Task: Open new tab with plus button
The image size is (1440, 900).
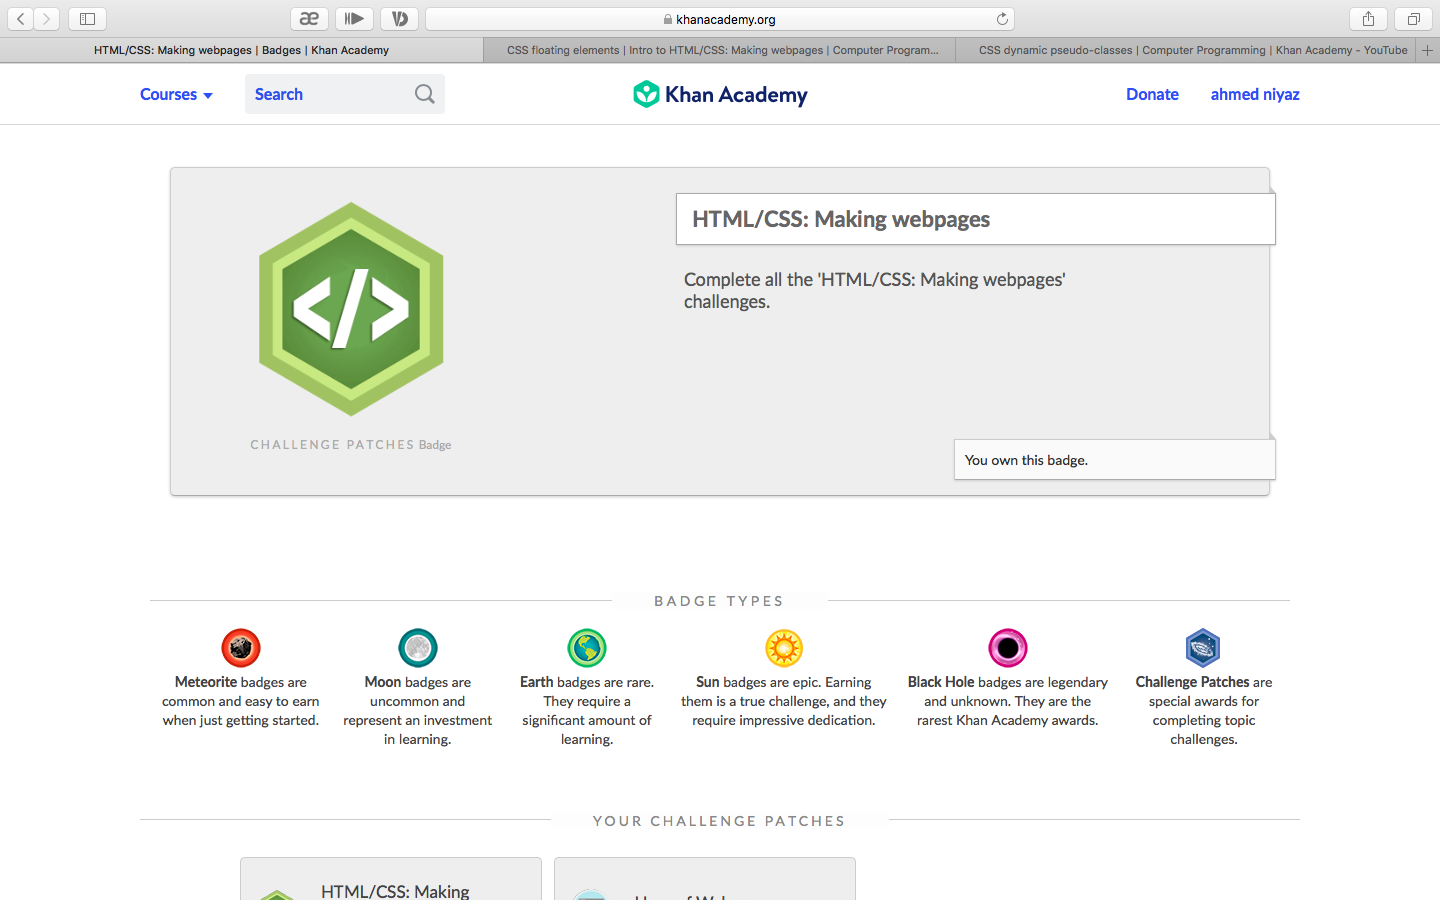Action: pyautogui.click(x=1428, y=50)
